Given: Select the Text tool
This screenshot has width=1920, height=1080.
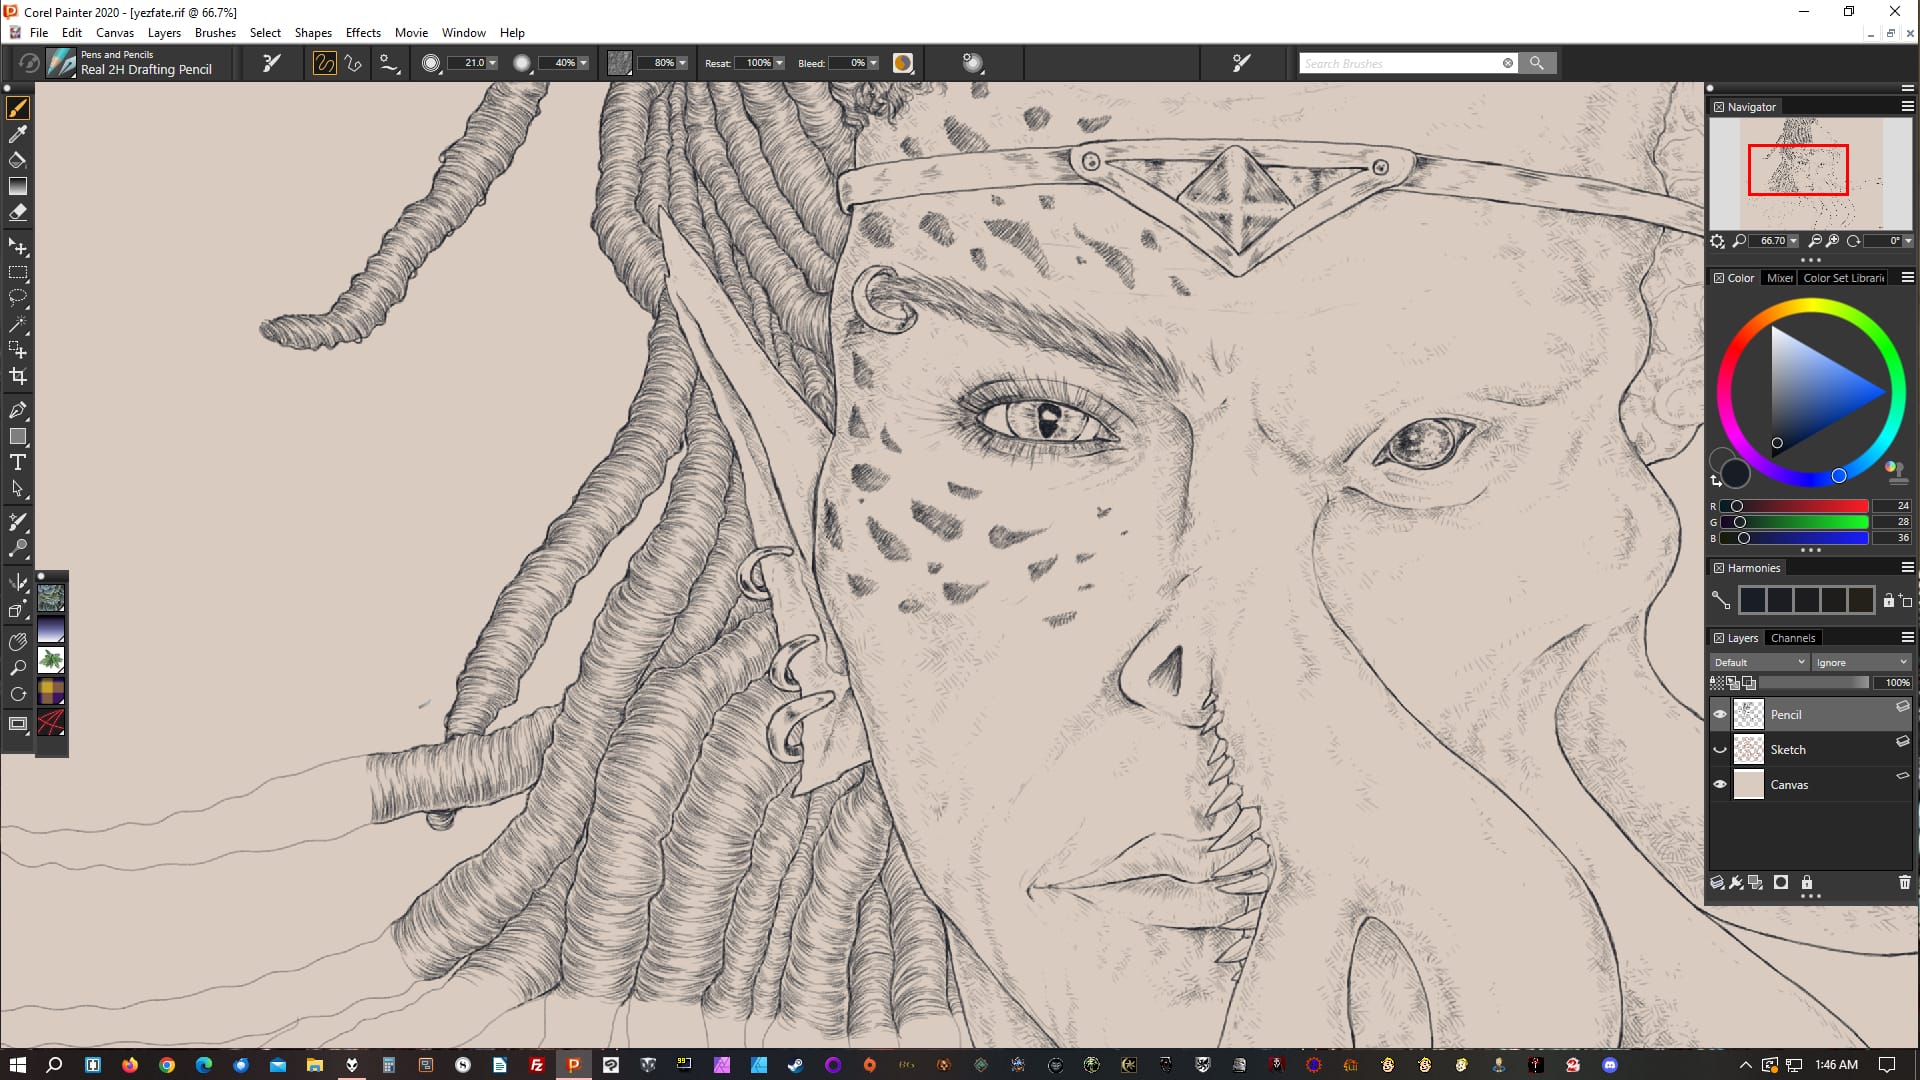Looking at the screenshot, I should [x=17, y=462].
